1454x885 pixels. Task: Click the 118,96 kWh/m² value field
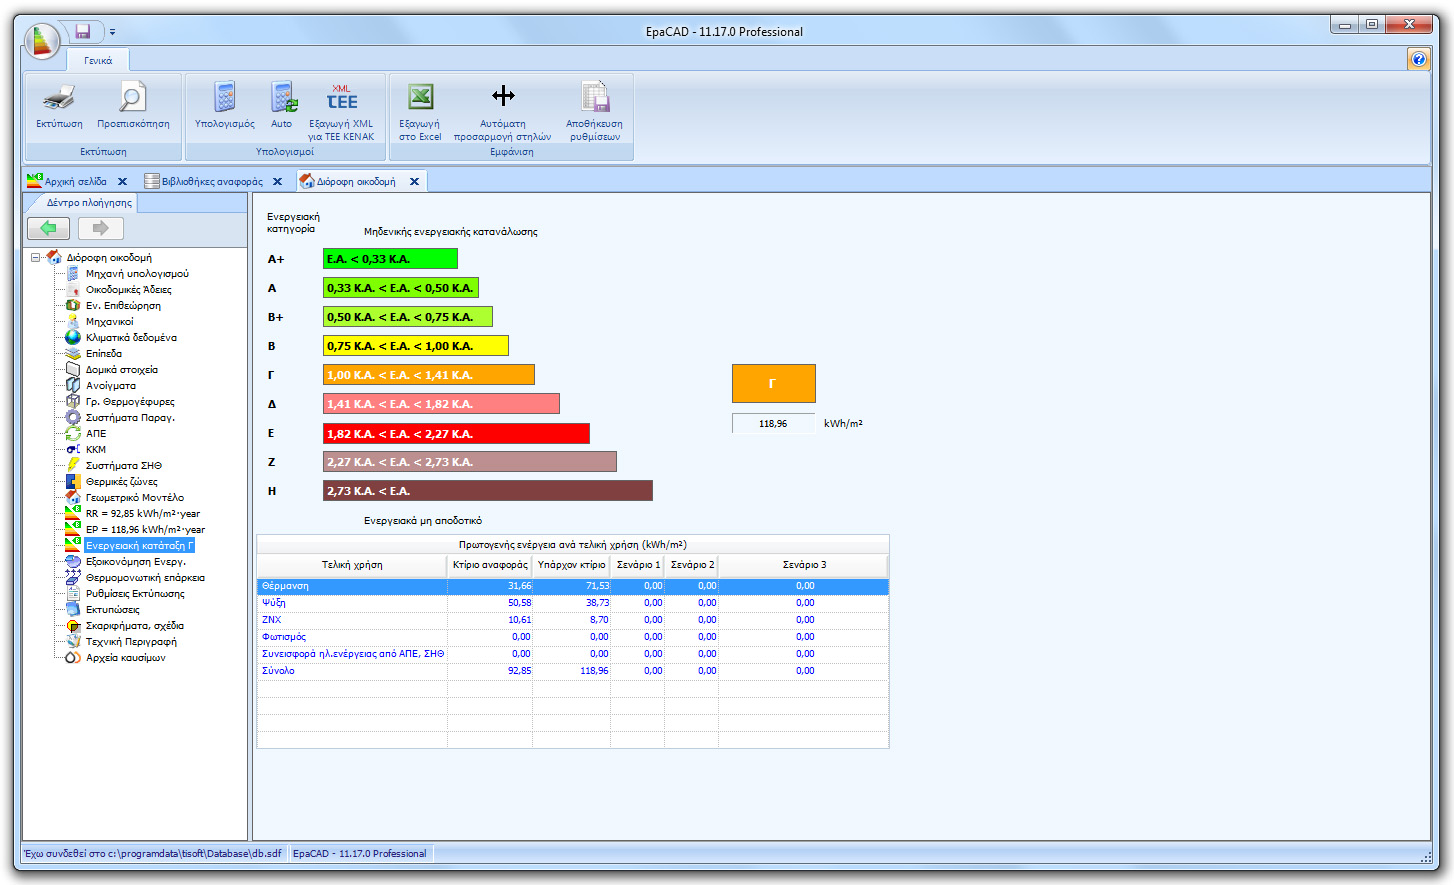773,424
